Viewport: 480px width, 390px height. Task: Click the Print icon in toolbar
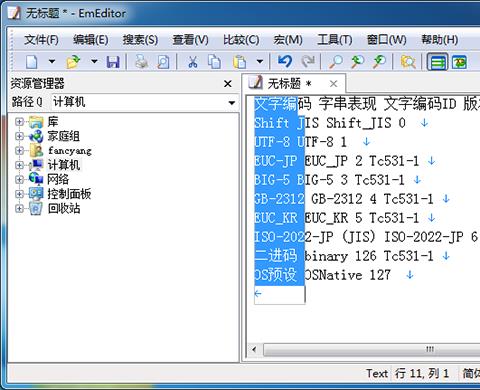pos(141,62)
